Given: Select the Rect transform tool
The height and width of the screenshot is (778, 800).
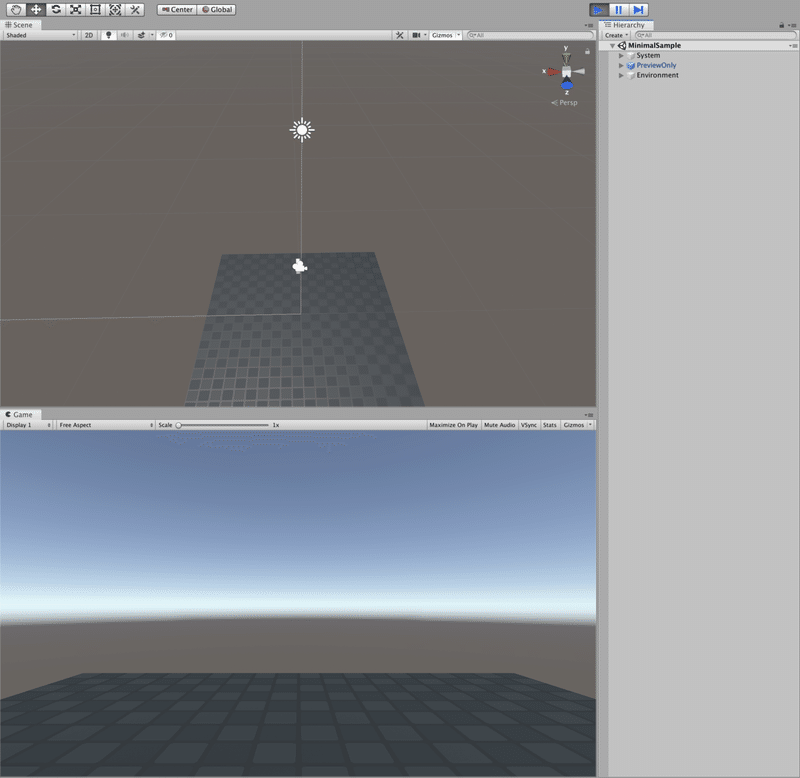Looking at the screenshot, I should click(x=95, y=10).
